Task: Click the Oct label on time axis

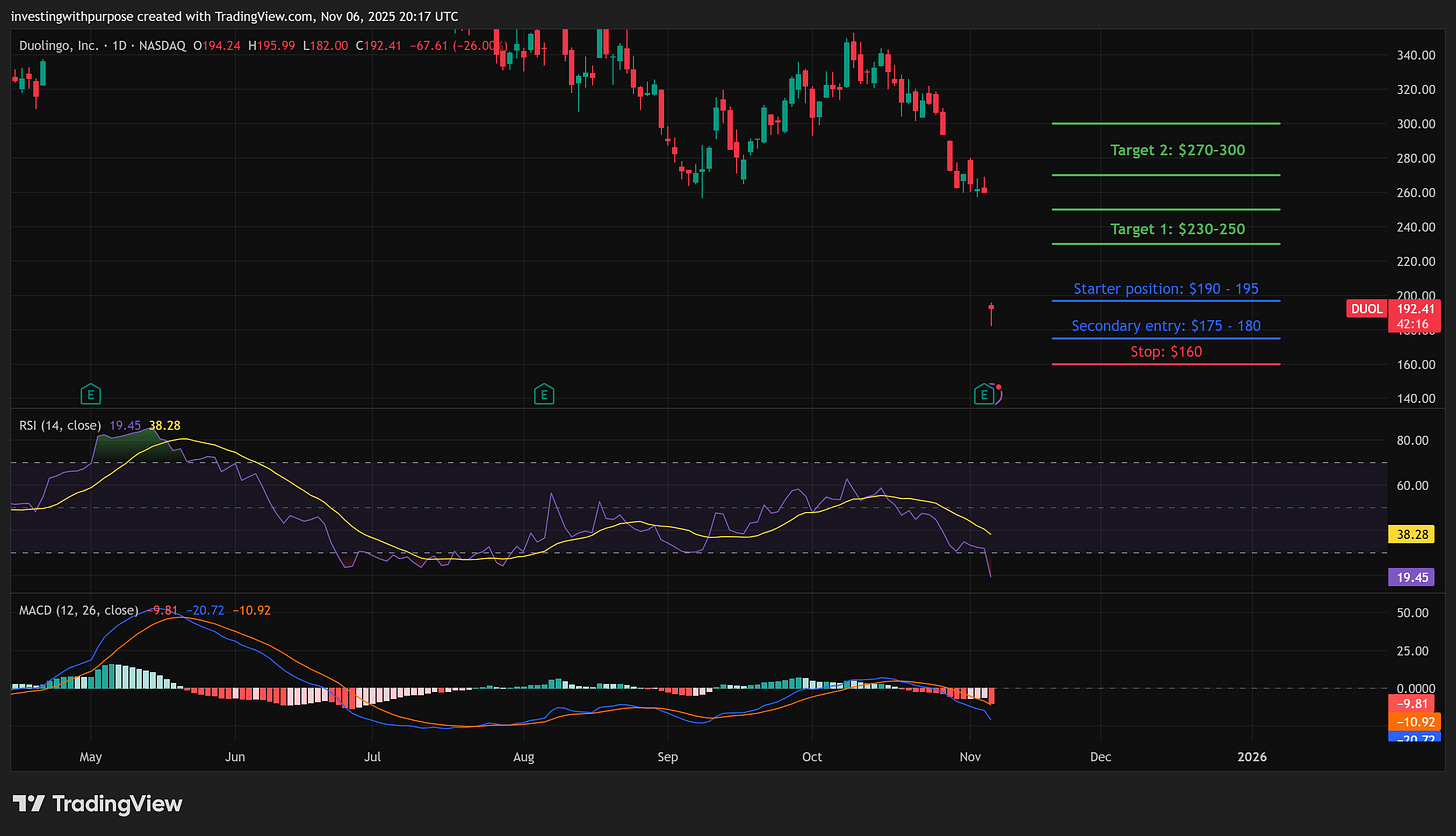Action: [x=812, y=757]
